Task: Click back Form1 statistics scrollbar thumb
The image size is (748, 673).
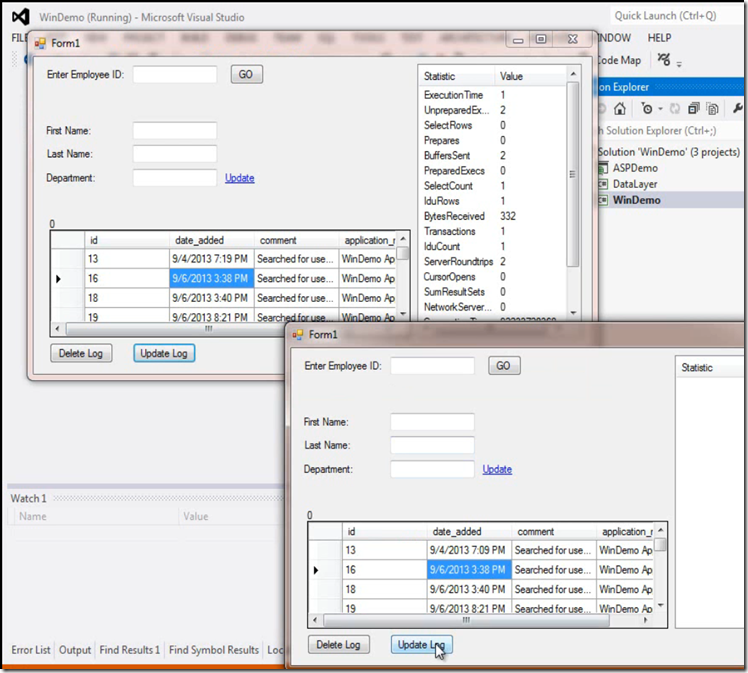Action: click(573, 174)
